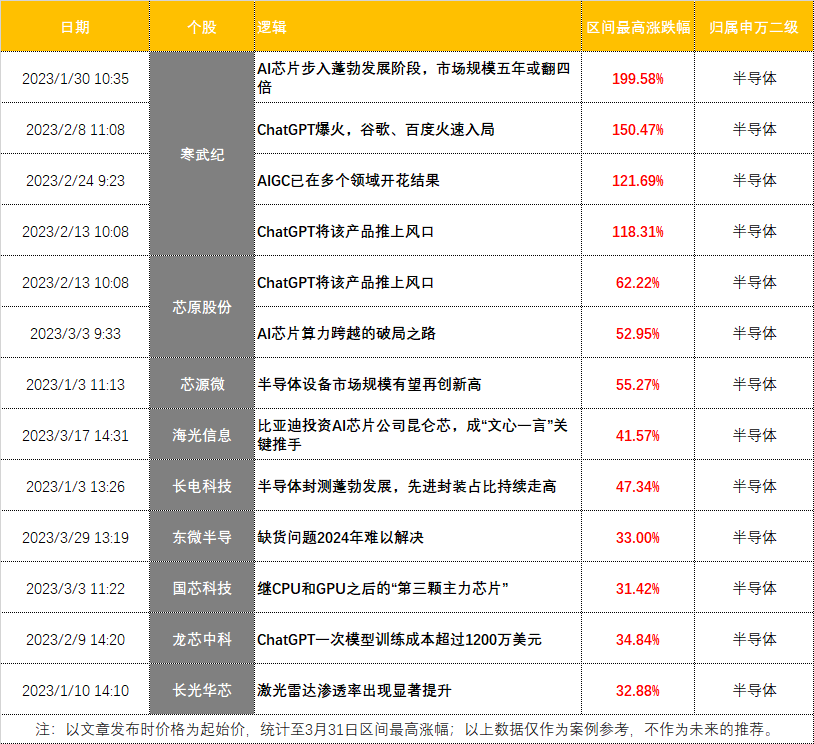Select the date cell 2023/1/3 11:13
The height and width of the screenshot is (744, 814).
pyautogui.click(x=75, y=384)
